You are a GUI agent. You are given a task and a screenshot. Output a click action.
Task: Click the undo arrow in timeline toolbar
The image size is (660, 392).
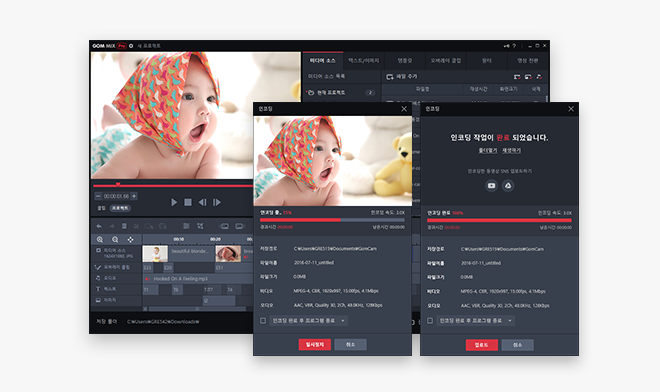[99, 226]
